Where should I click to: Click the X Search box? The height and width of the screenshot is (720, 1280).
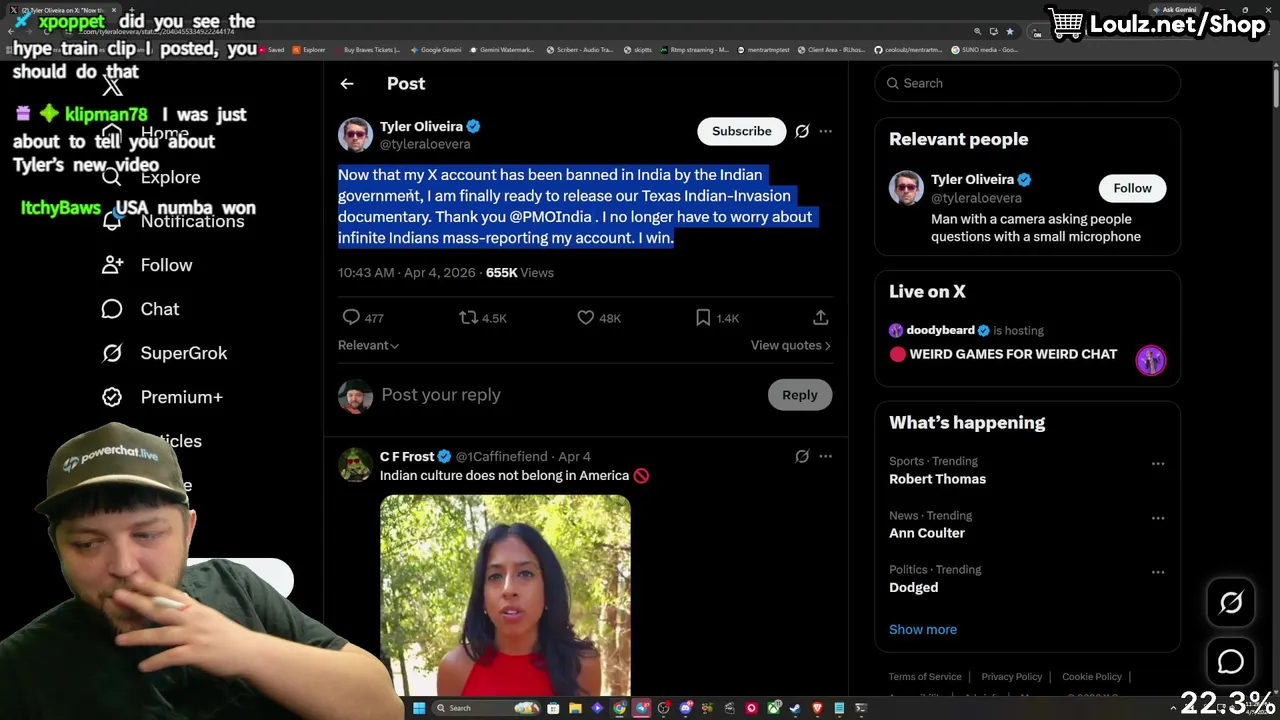1028,83
